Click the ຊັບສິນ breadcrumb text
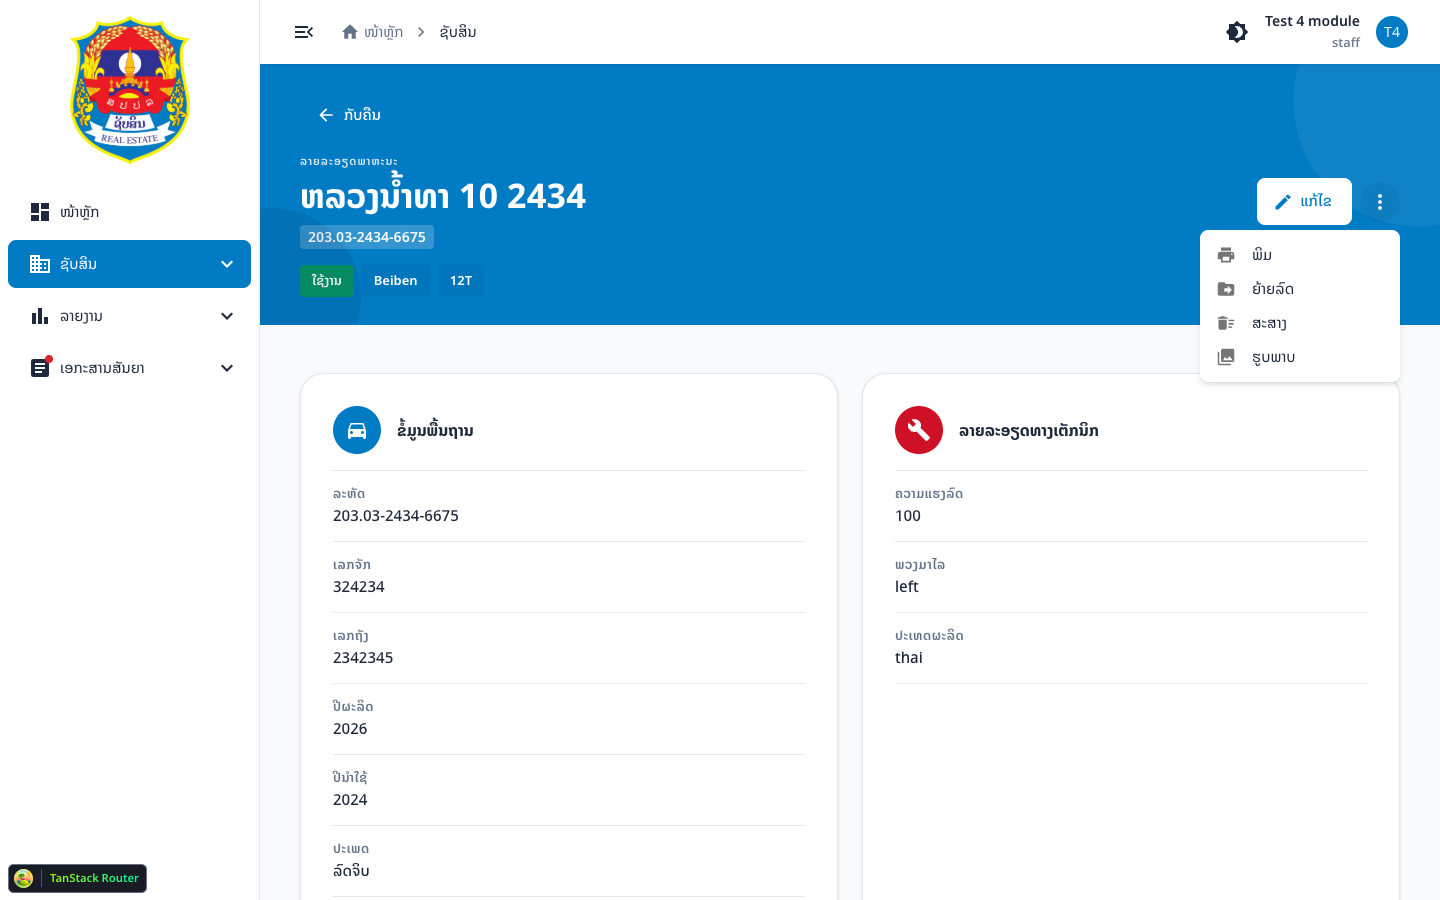 point(458,32)
